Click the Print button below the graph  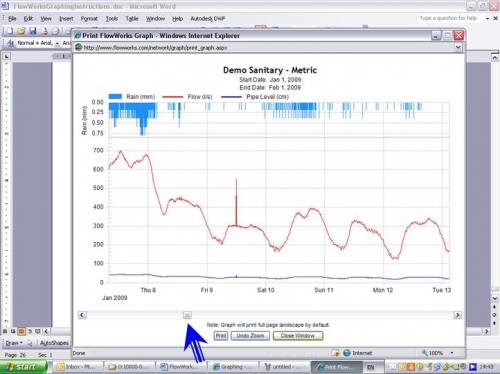[x=221, y=336]
